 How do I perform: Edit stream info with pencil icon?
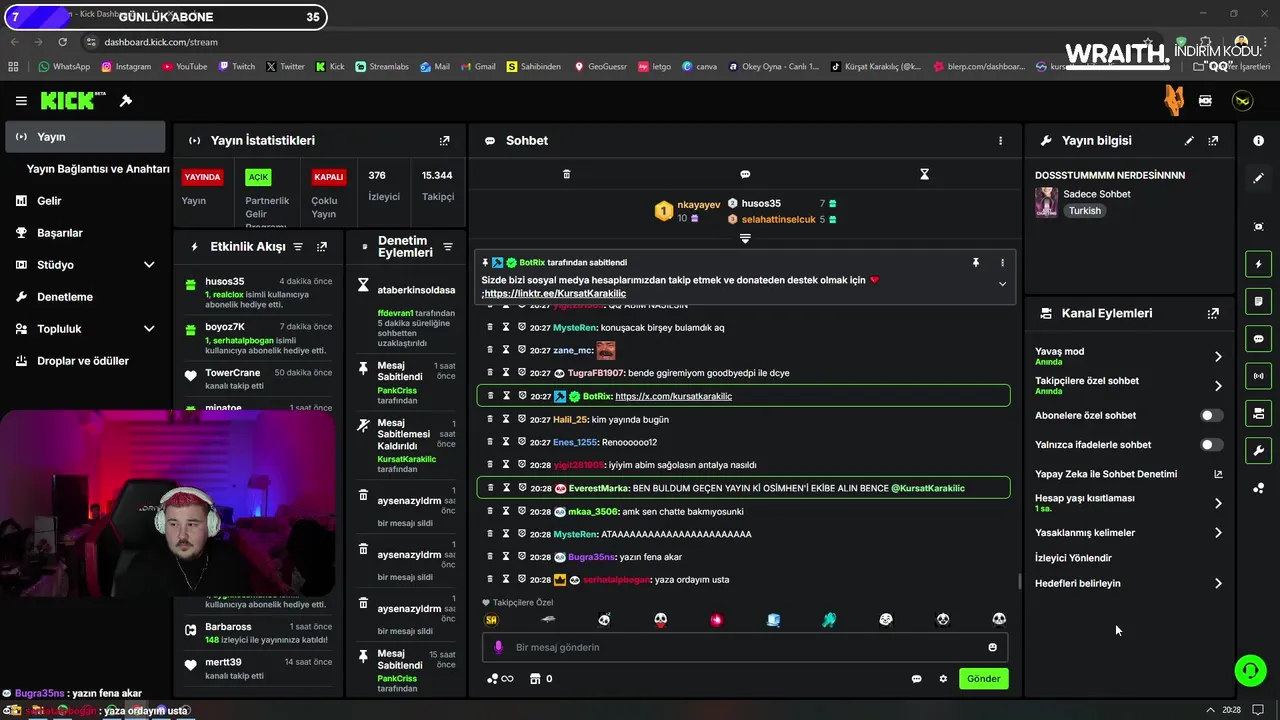pyautogui.click(x=1189, y=141)
